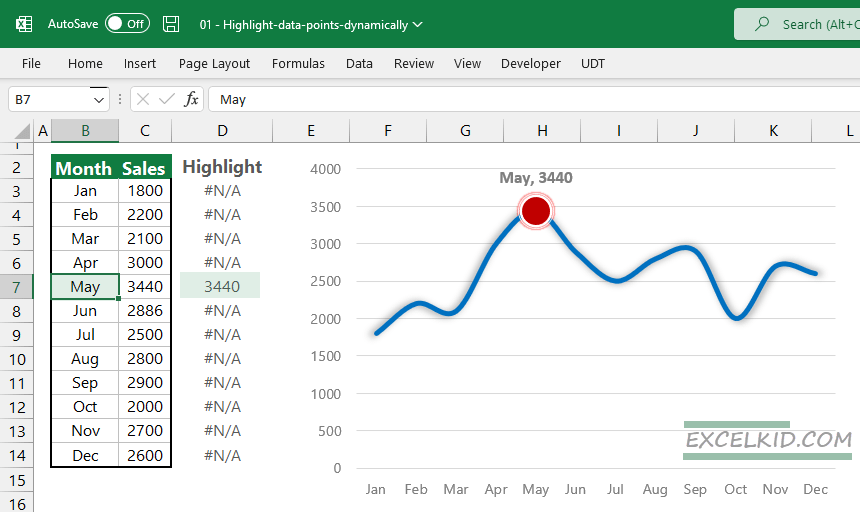
Task: Click the Cancel X icon in formula bar
Action: 143,99
